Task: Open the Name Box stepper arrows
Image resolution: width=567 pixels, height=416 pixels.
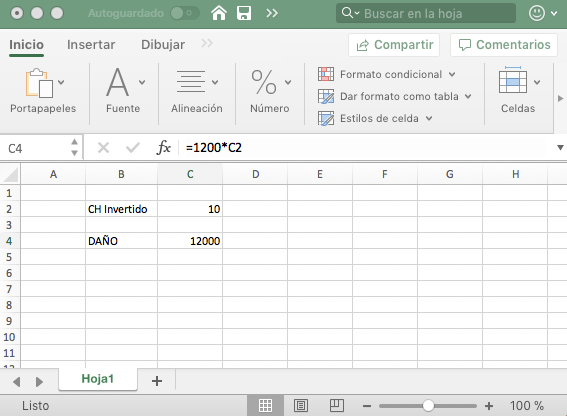Action: click(74, 148)
